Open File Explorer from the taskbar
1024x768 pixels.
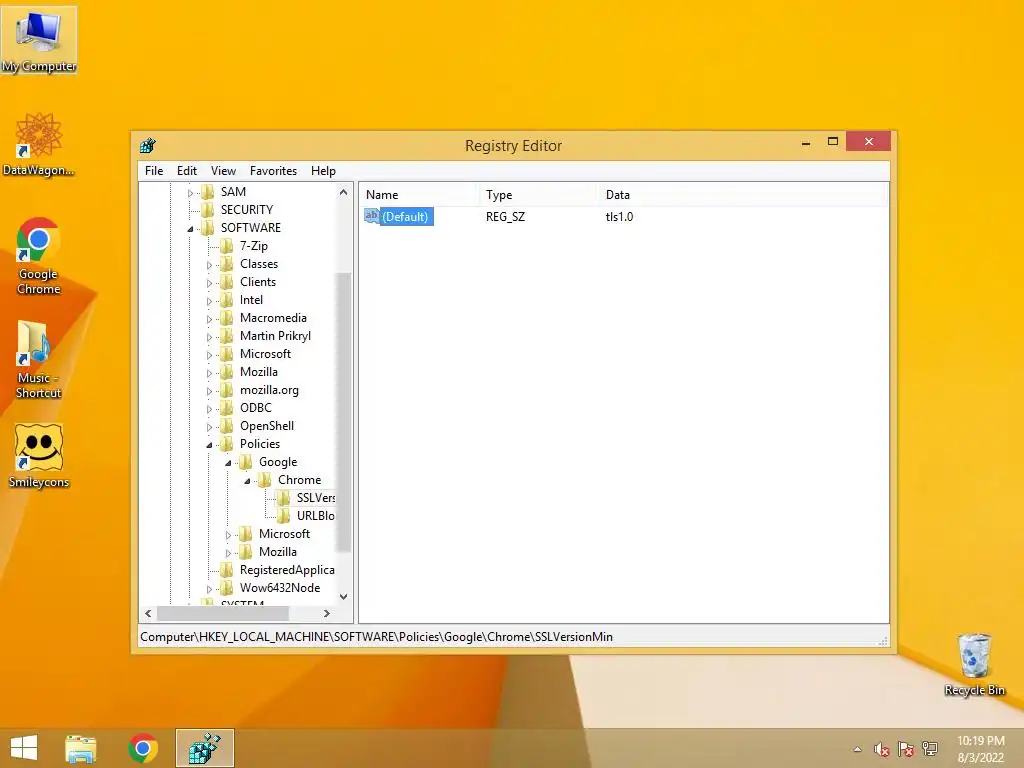tap(81, 748)
